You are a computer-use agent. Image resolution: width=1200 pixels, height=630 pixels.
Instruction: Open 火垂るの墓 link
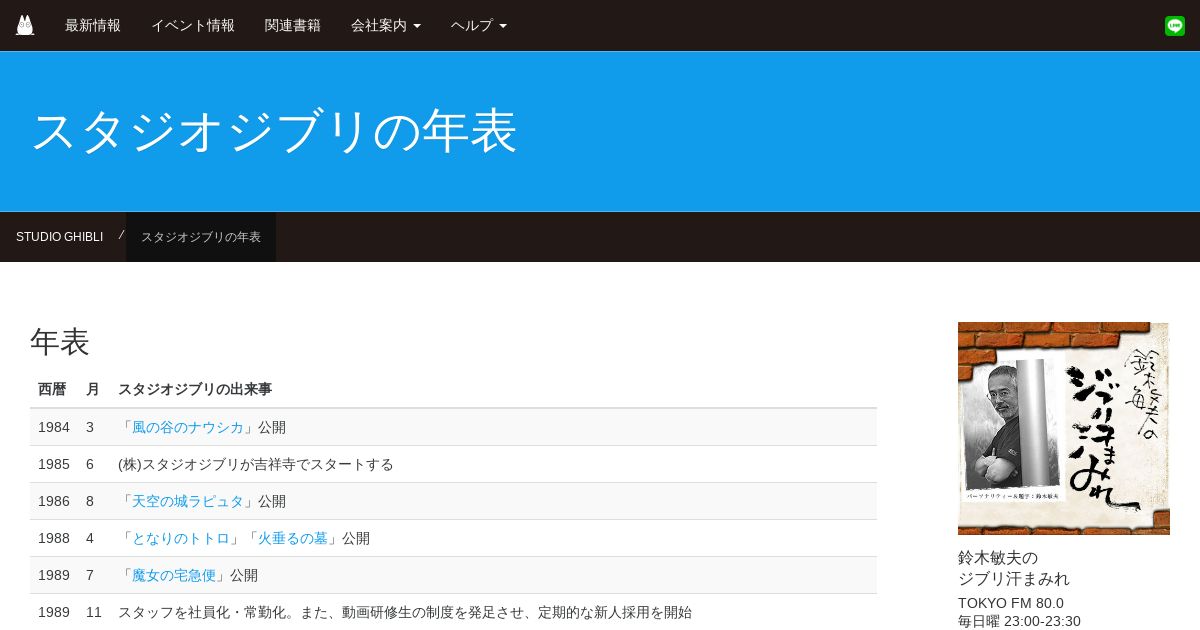tap(293, 538)
